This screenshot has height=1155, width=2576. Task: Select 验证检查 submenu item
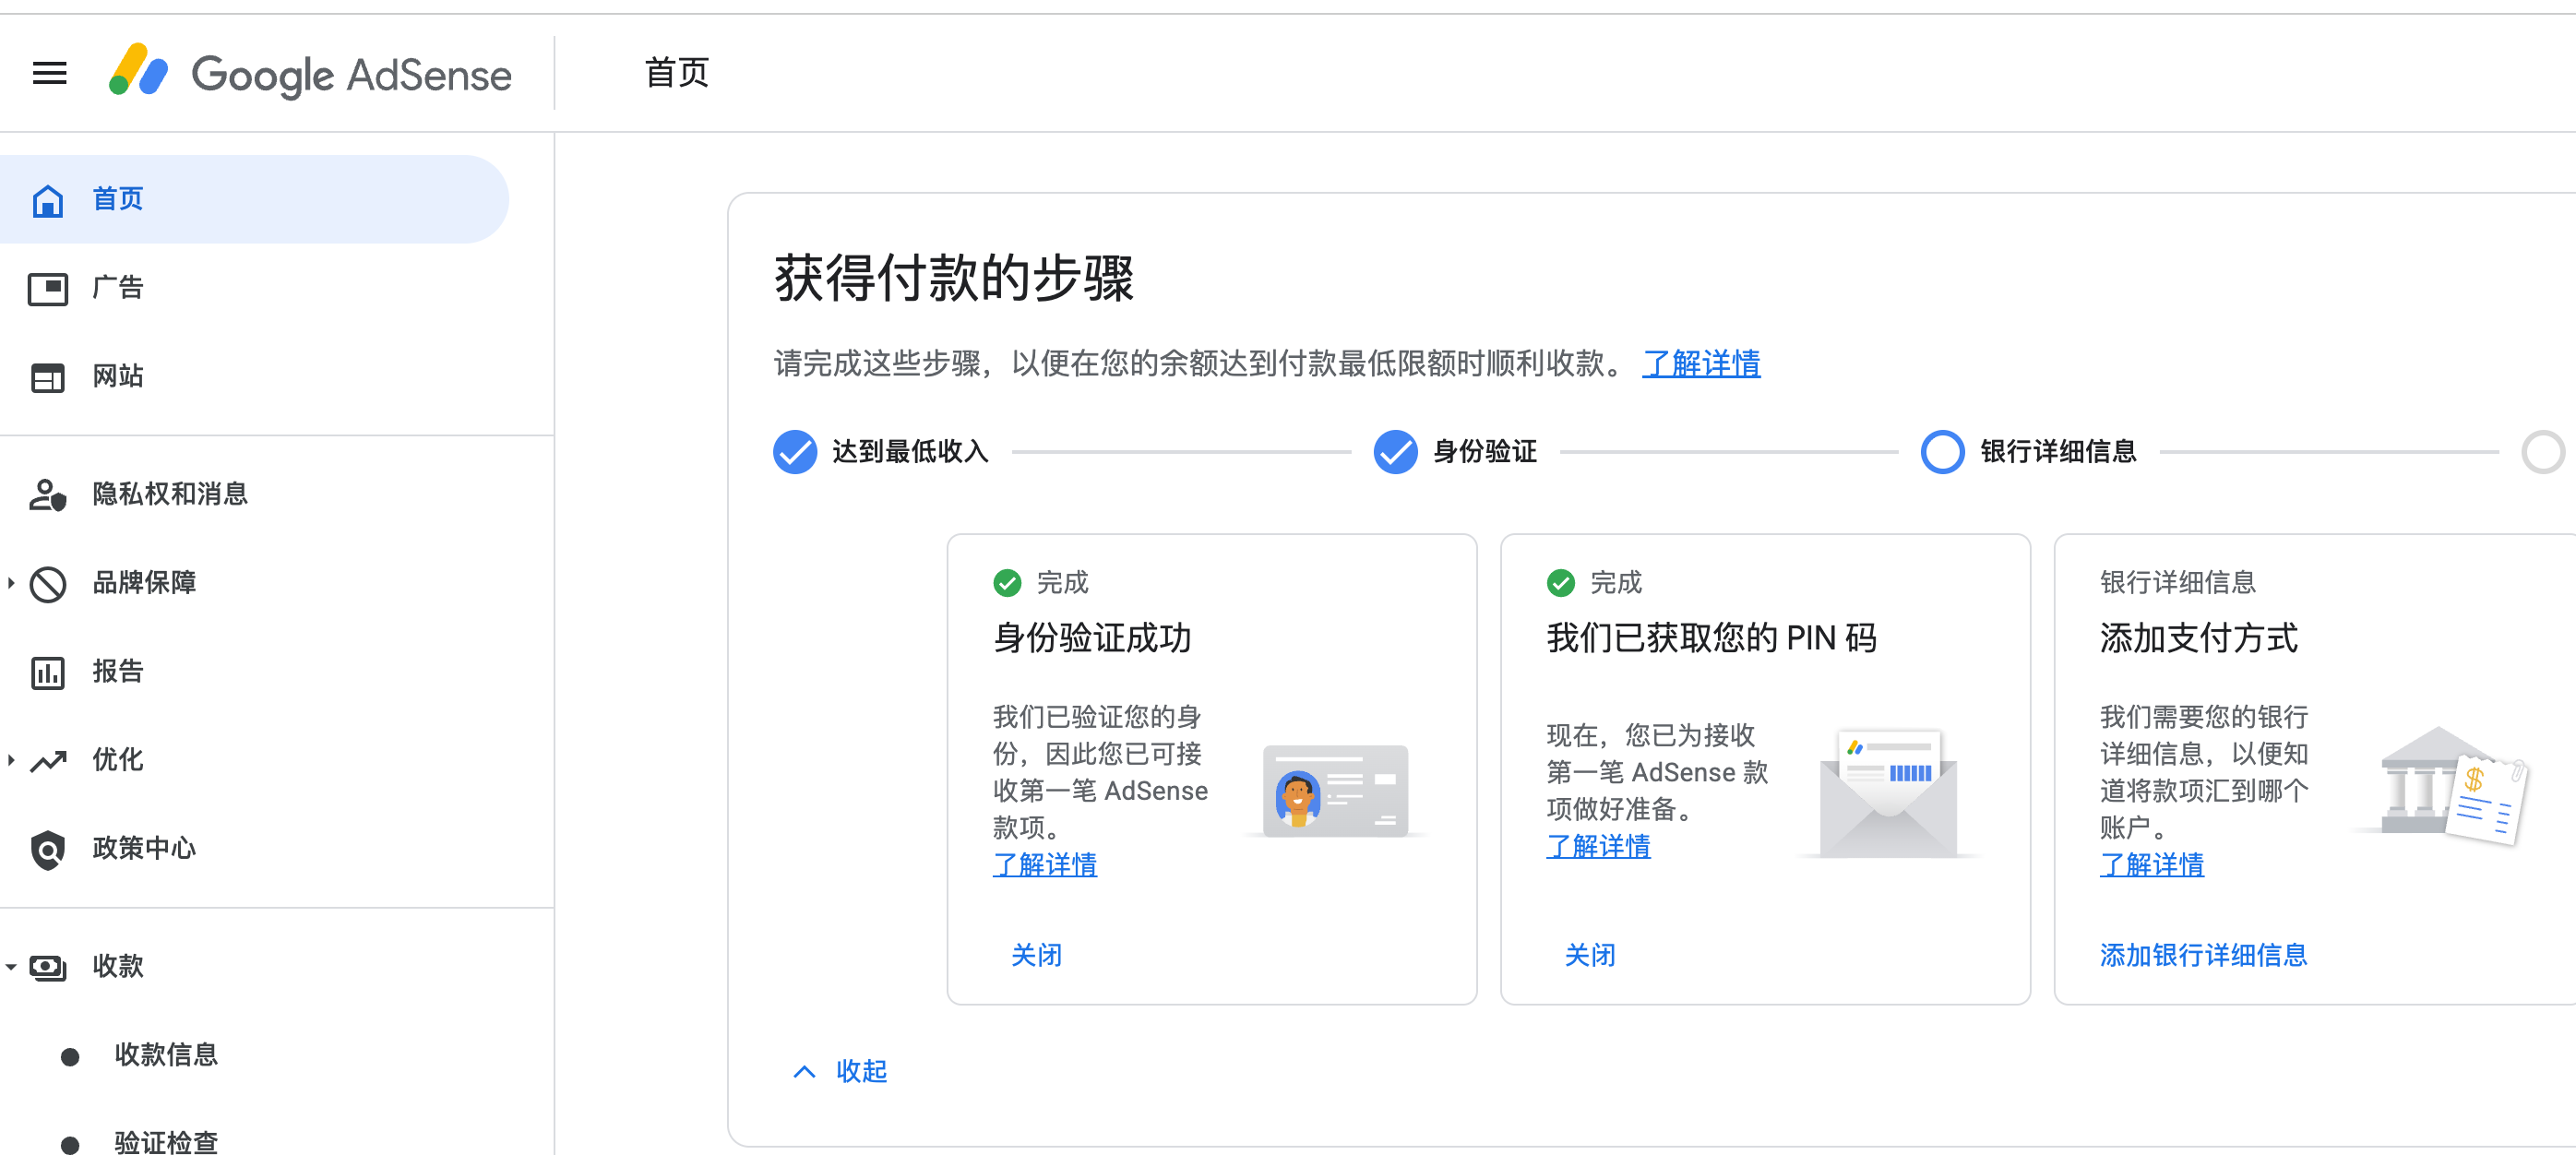[x=166, y=1142]
